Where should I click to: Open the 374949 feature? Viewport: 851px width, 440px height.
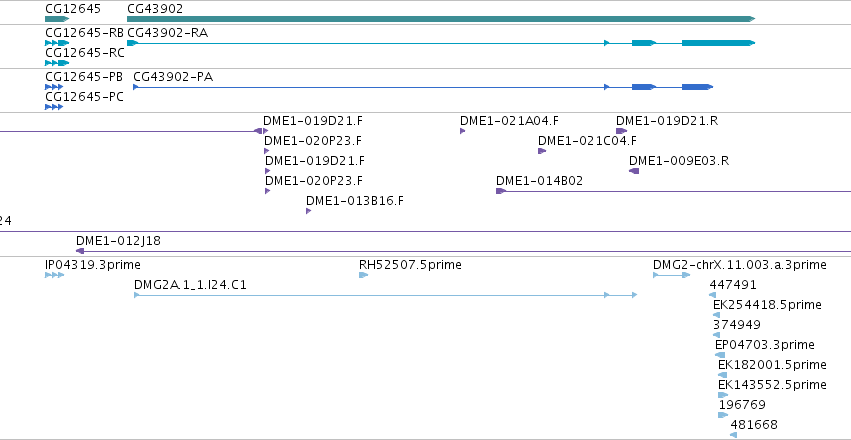[x=716, y=335]
